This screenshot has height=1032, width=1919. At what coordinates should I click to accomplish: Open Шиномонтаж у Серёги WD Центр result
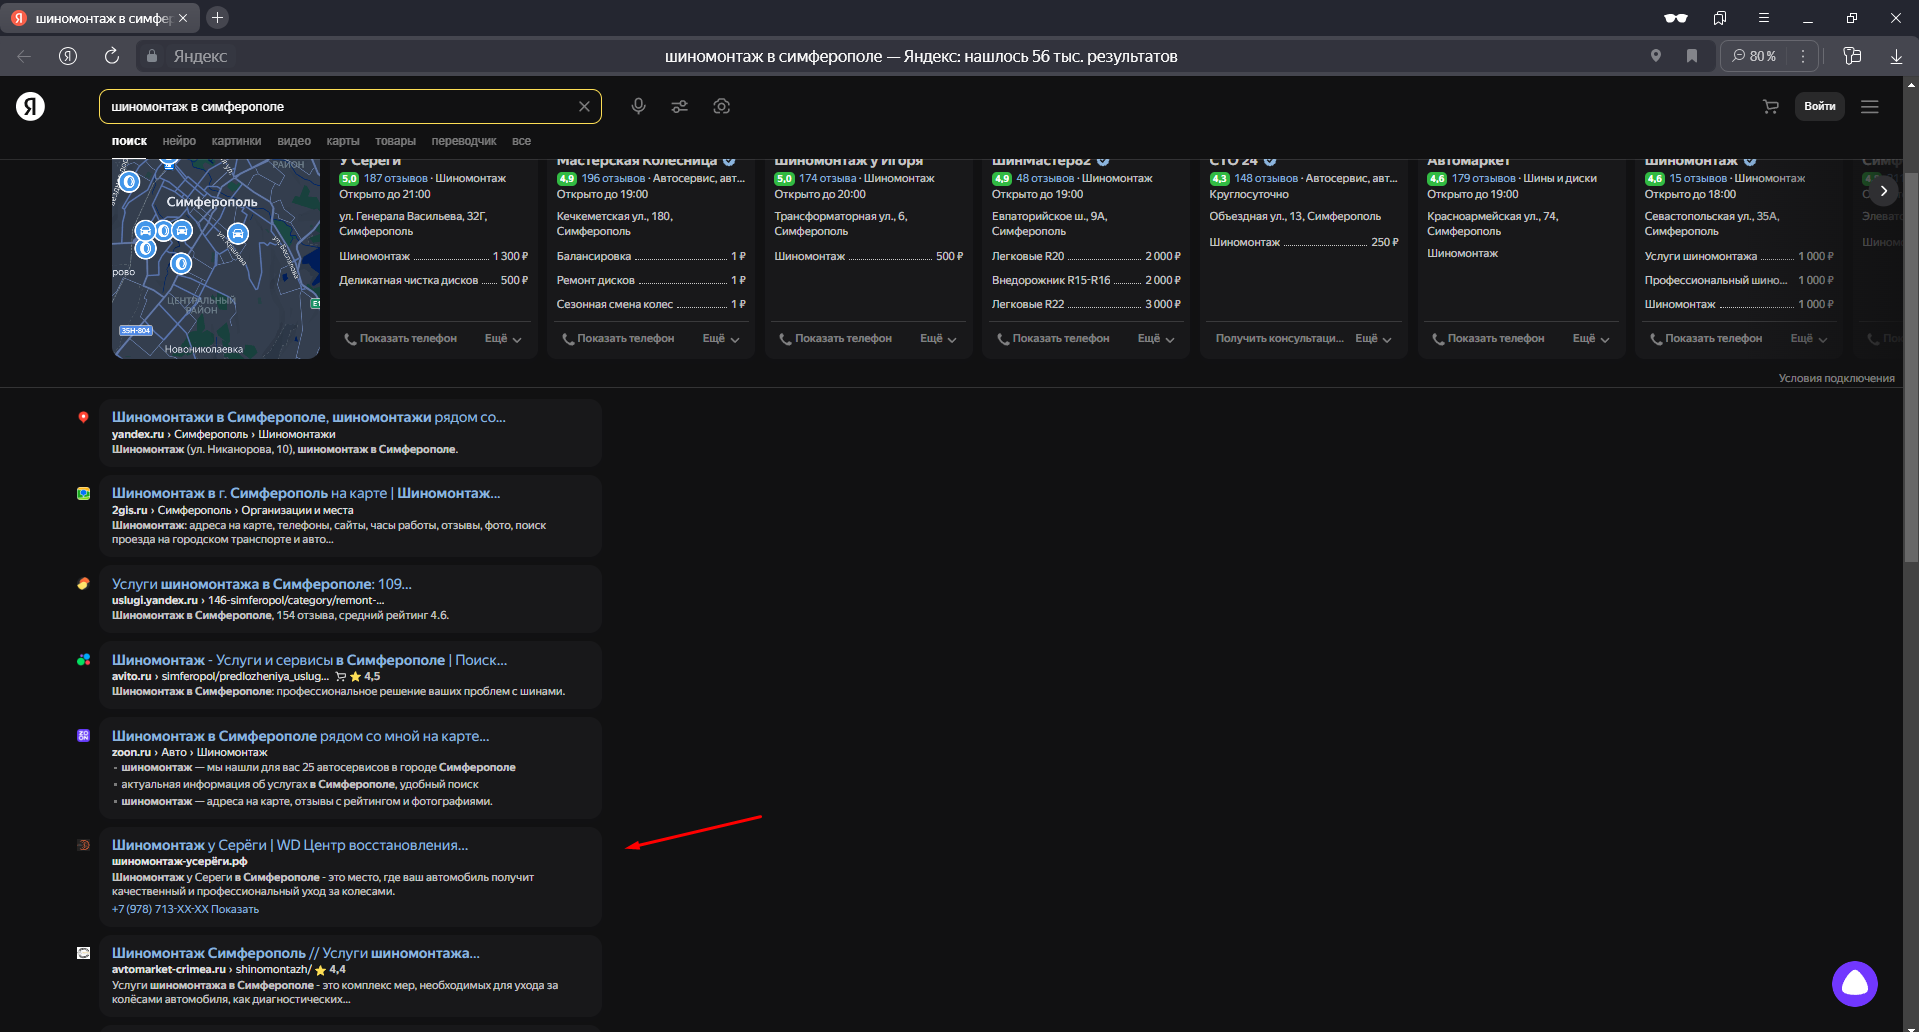290,845
